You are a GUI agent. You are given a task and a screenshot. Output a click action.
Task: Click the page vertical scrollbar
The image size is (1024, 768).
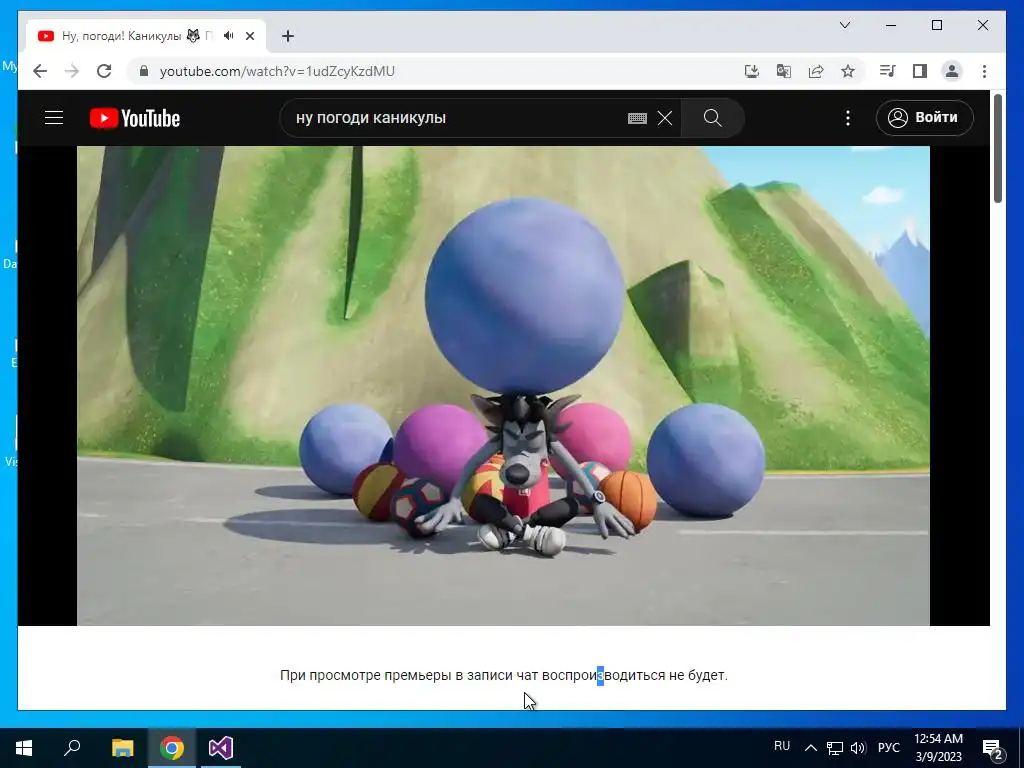tap(997, 149)
